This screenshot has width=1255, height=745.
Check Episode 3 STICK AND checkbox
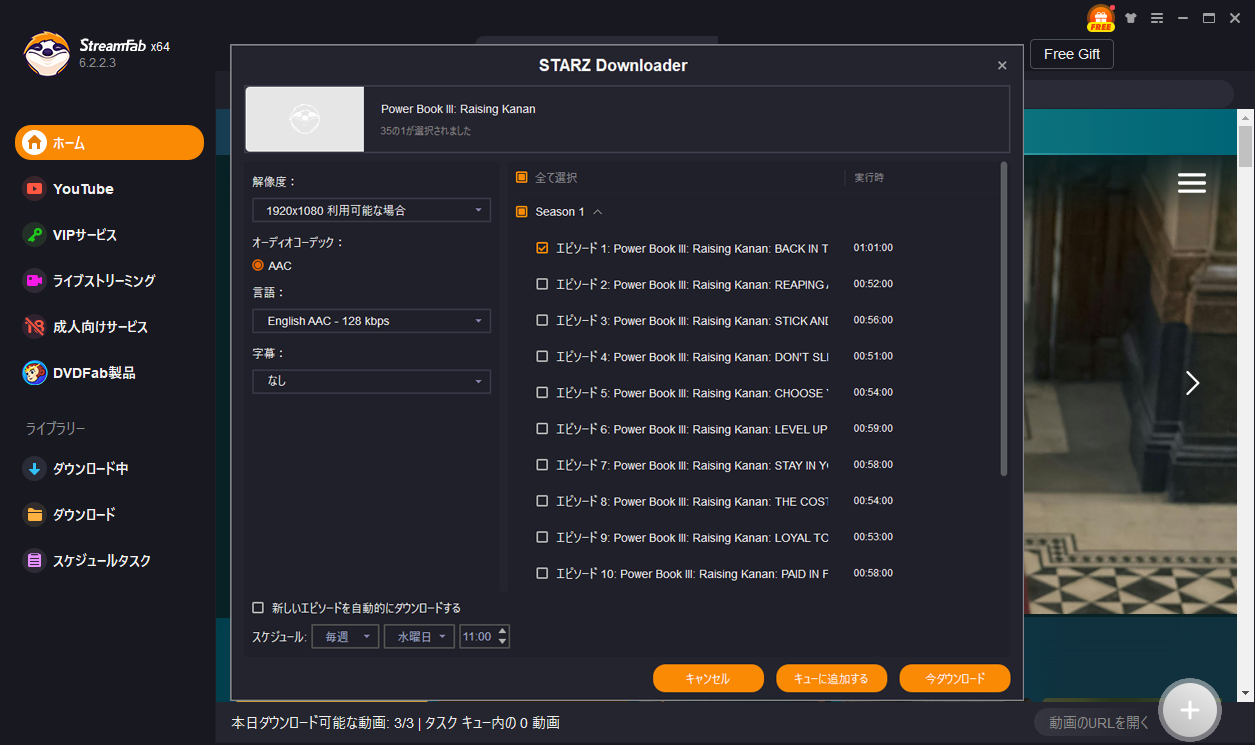point(542,320)
